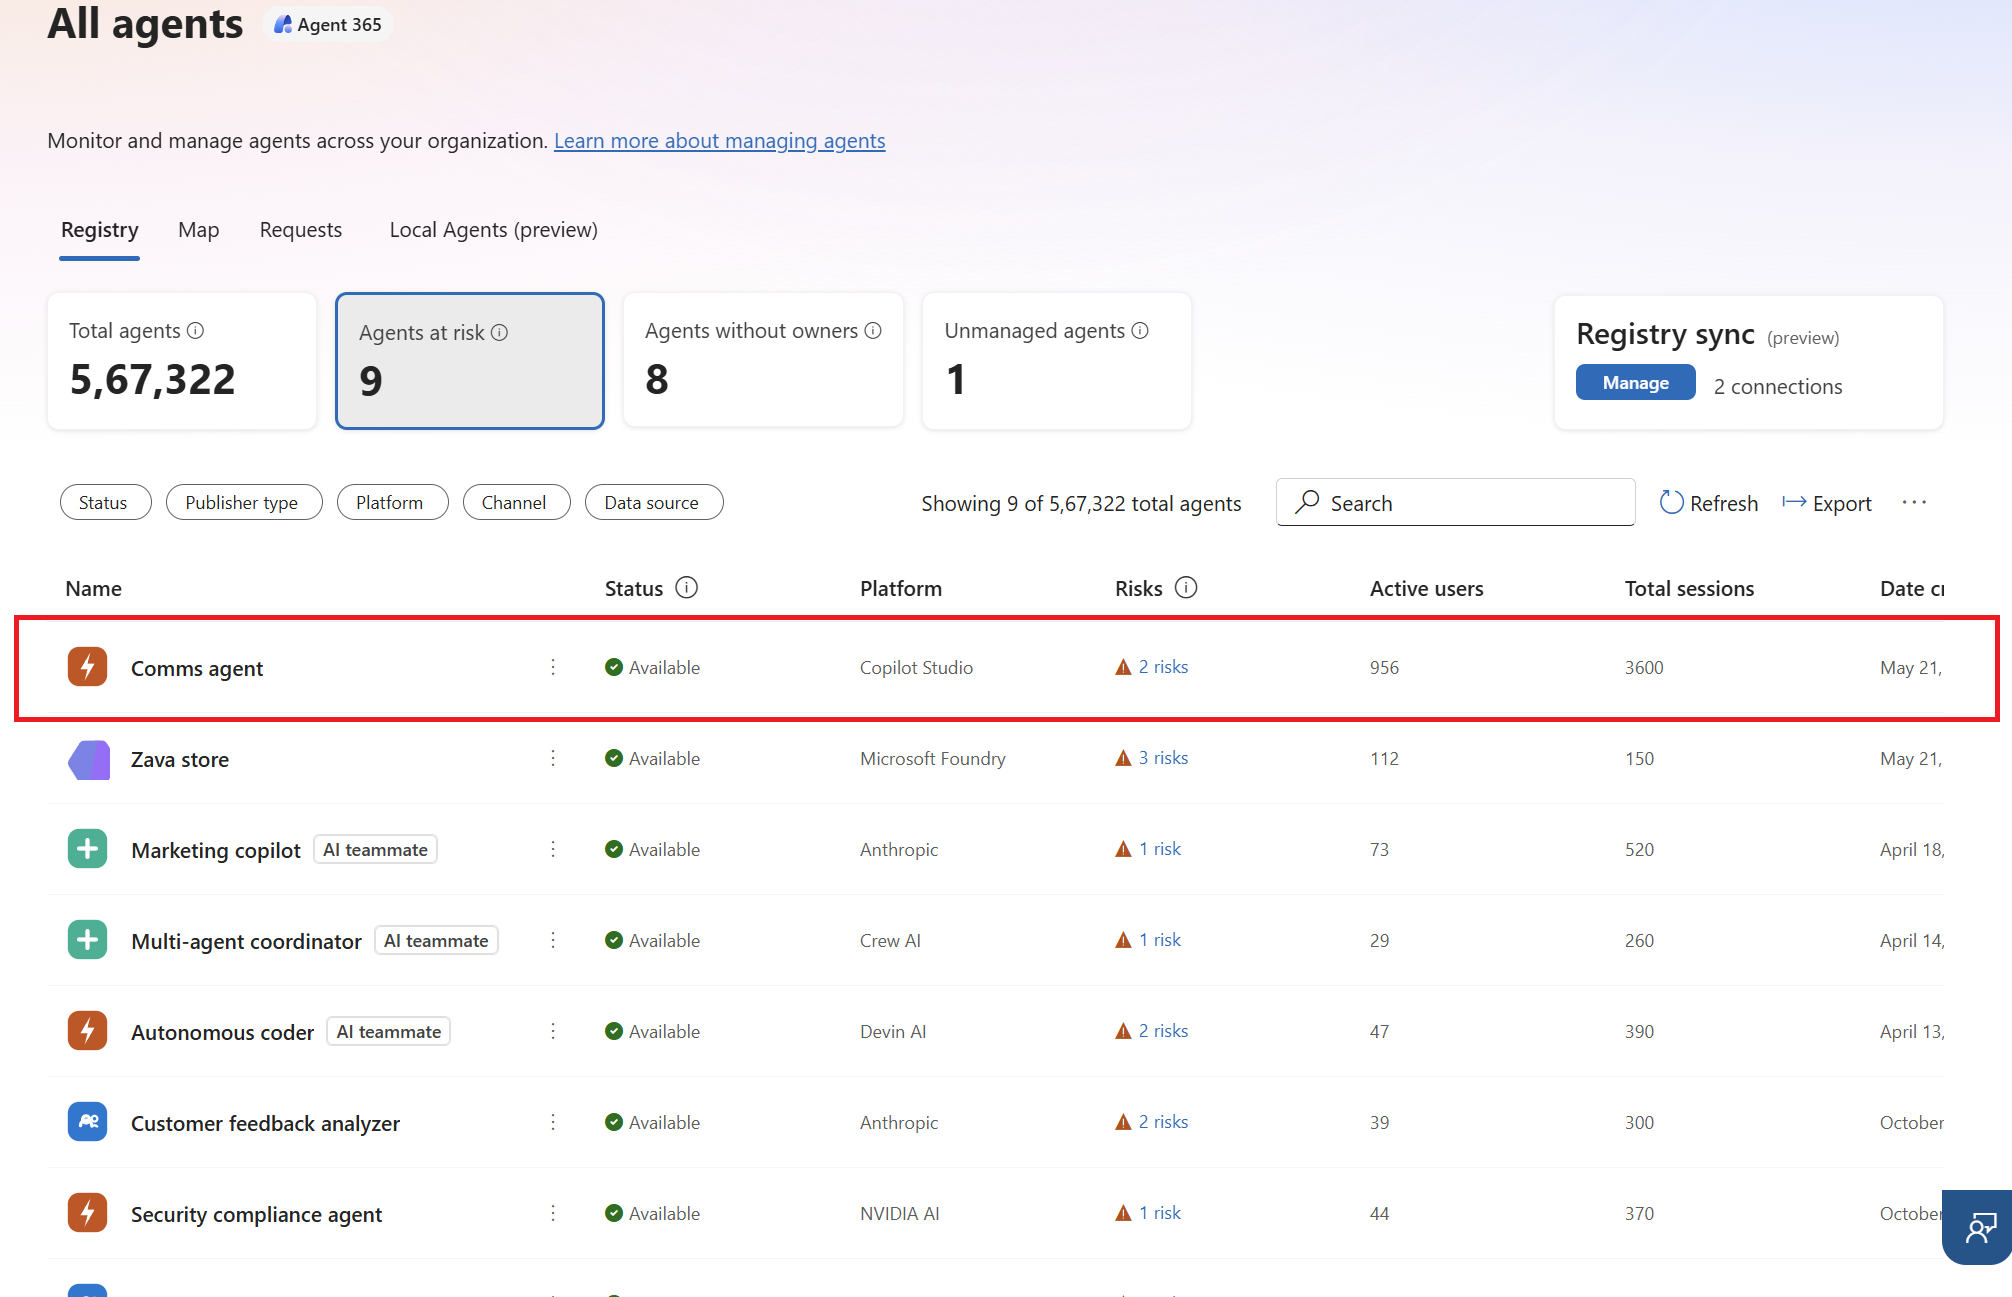Click the Agents at risk info icon
Image resolution: width=2012 pixels, height=1297 pixels.
[499, 332]
